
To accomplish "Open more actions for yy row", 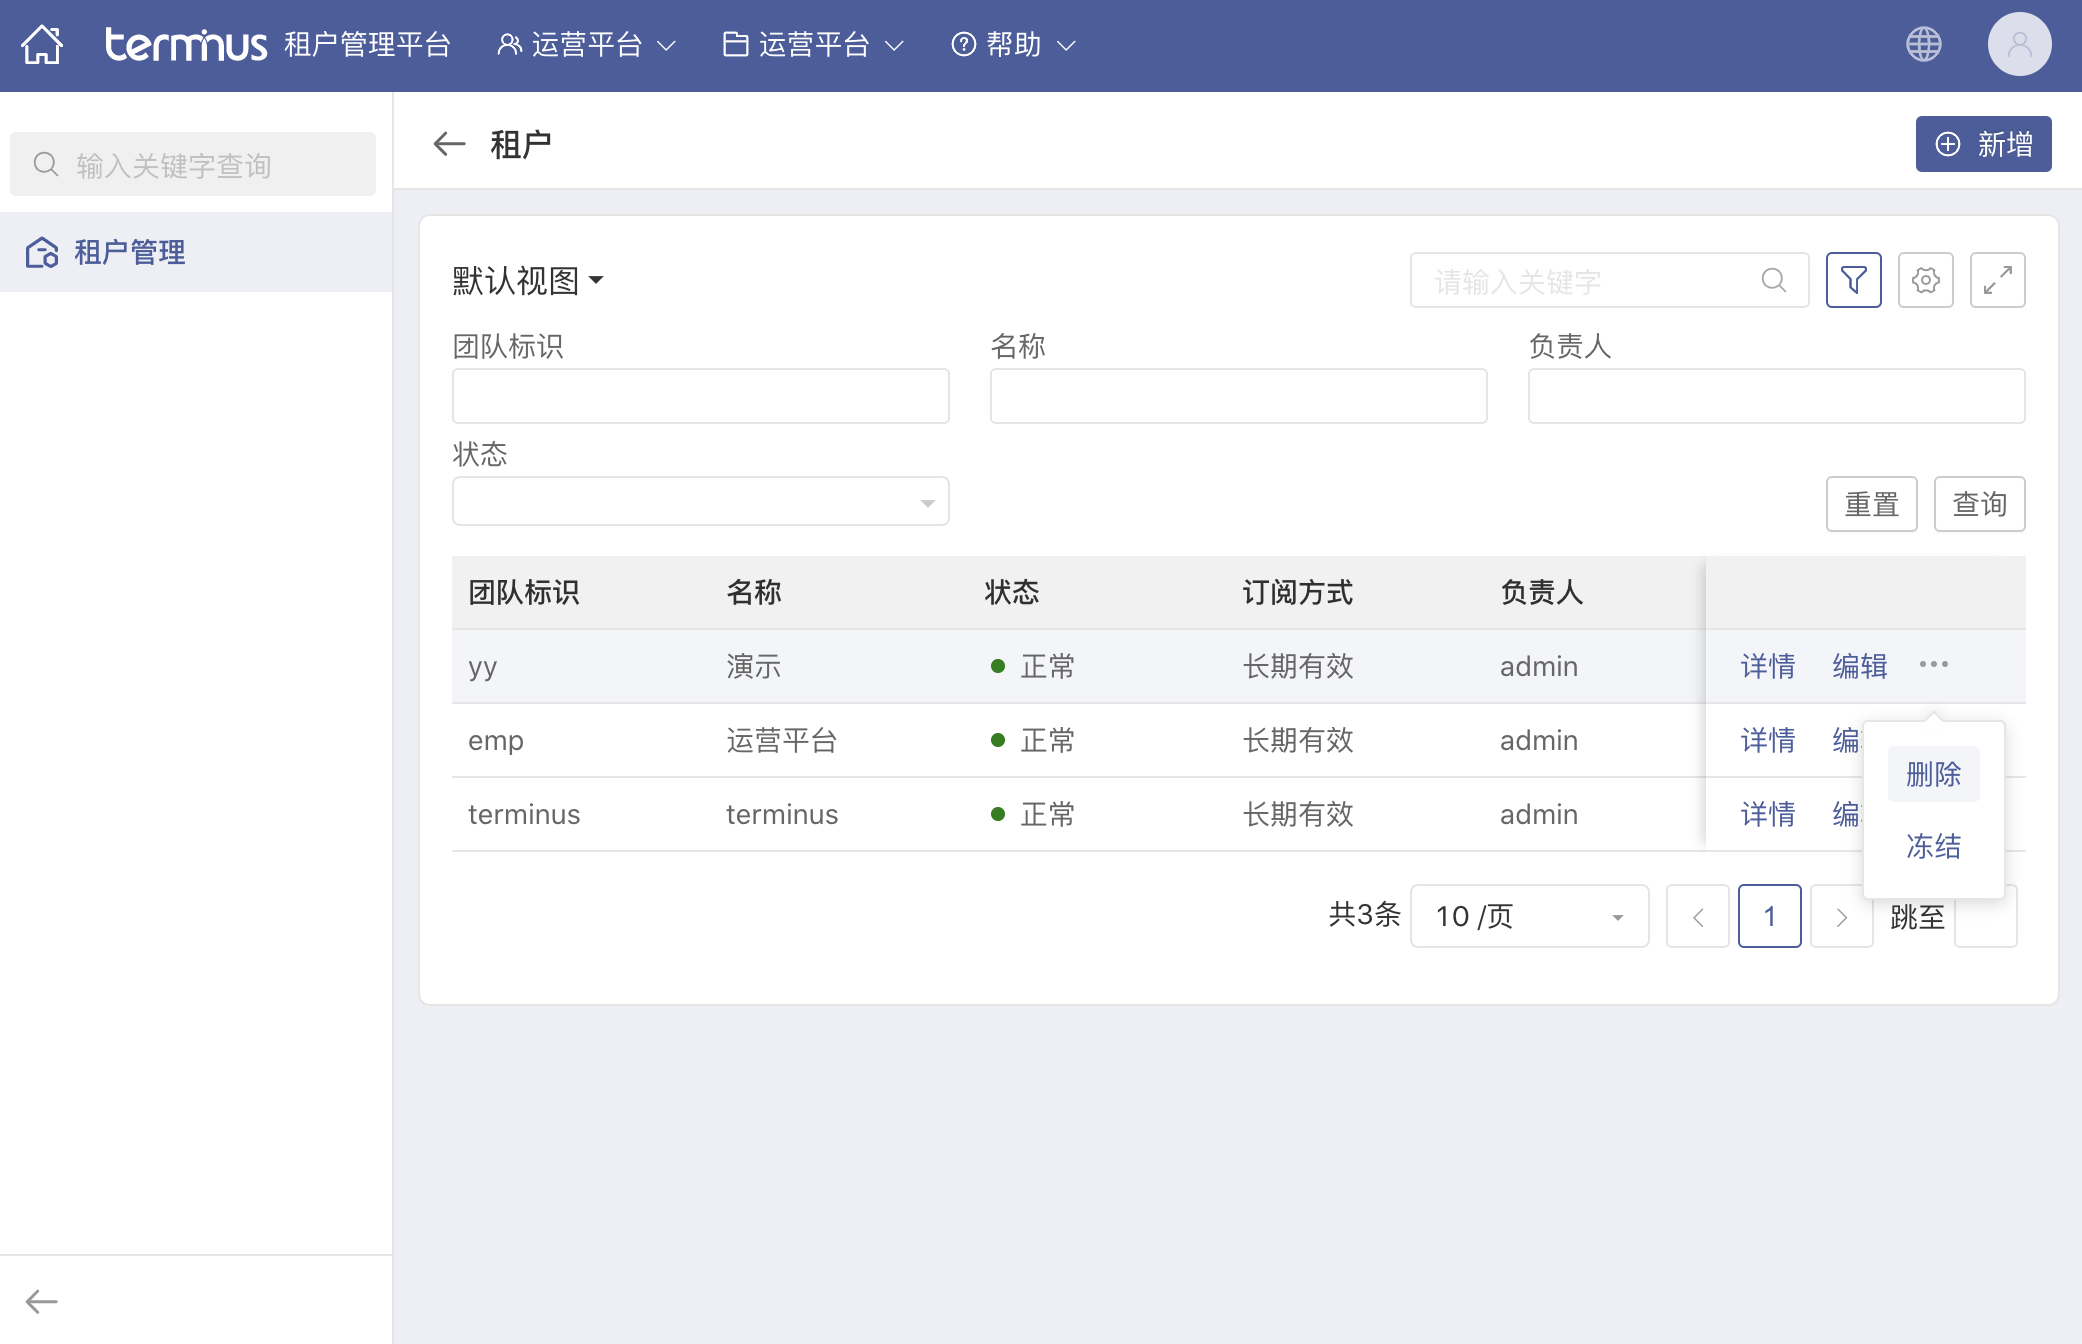I will pos(1933,665).
